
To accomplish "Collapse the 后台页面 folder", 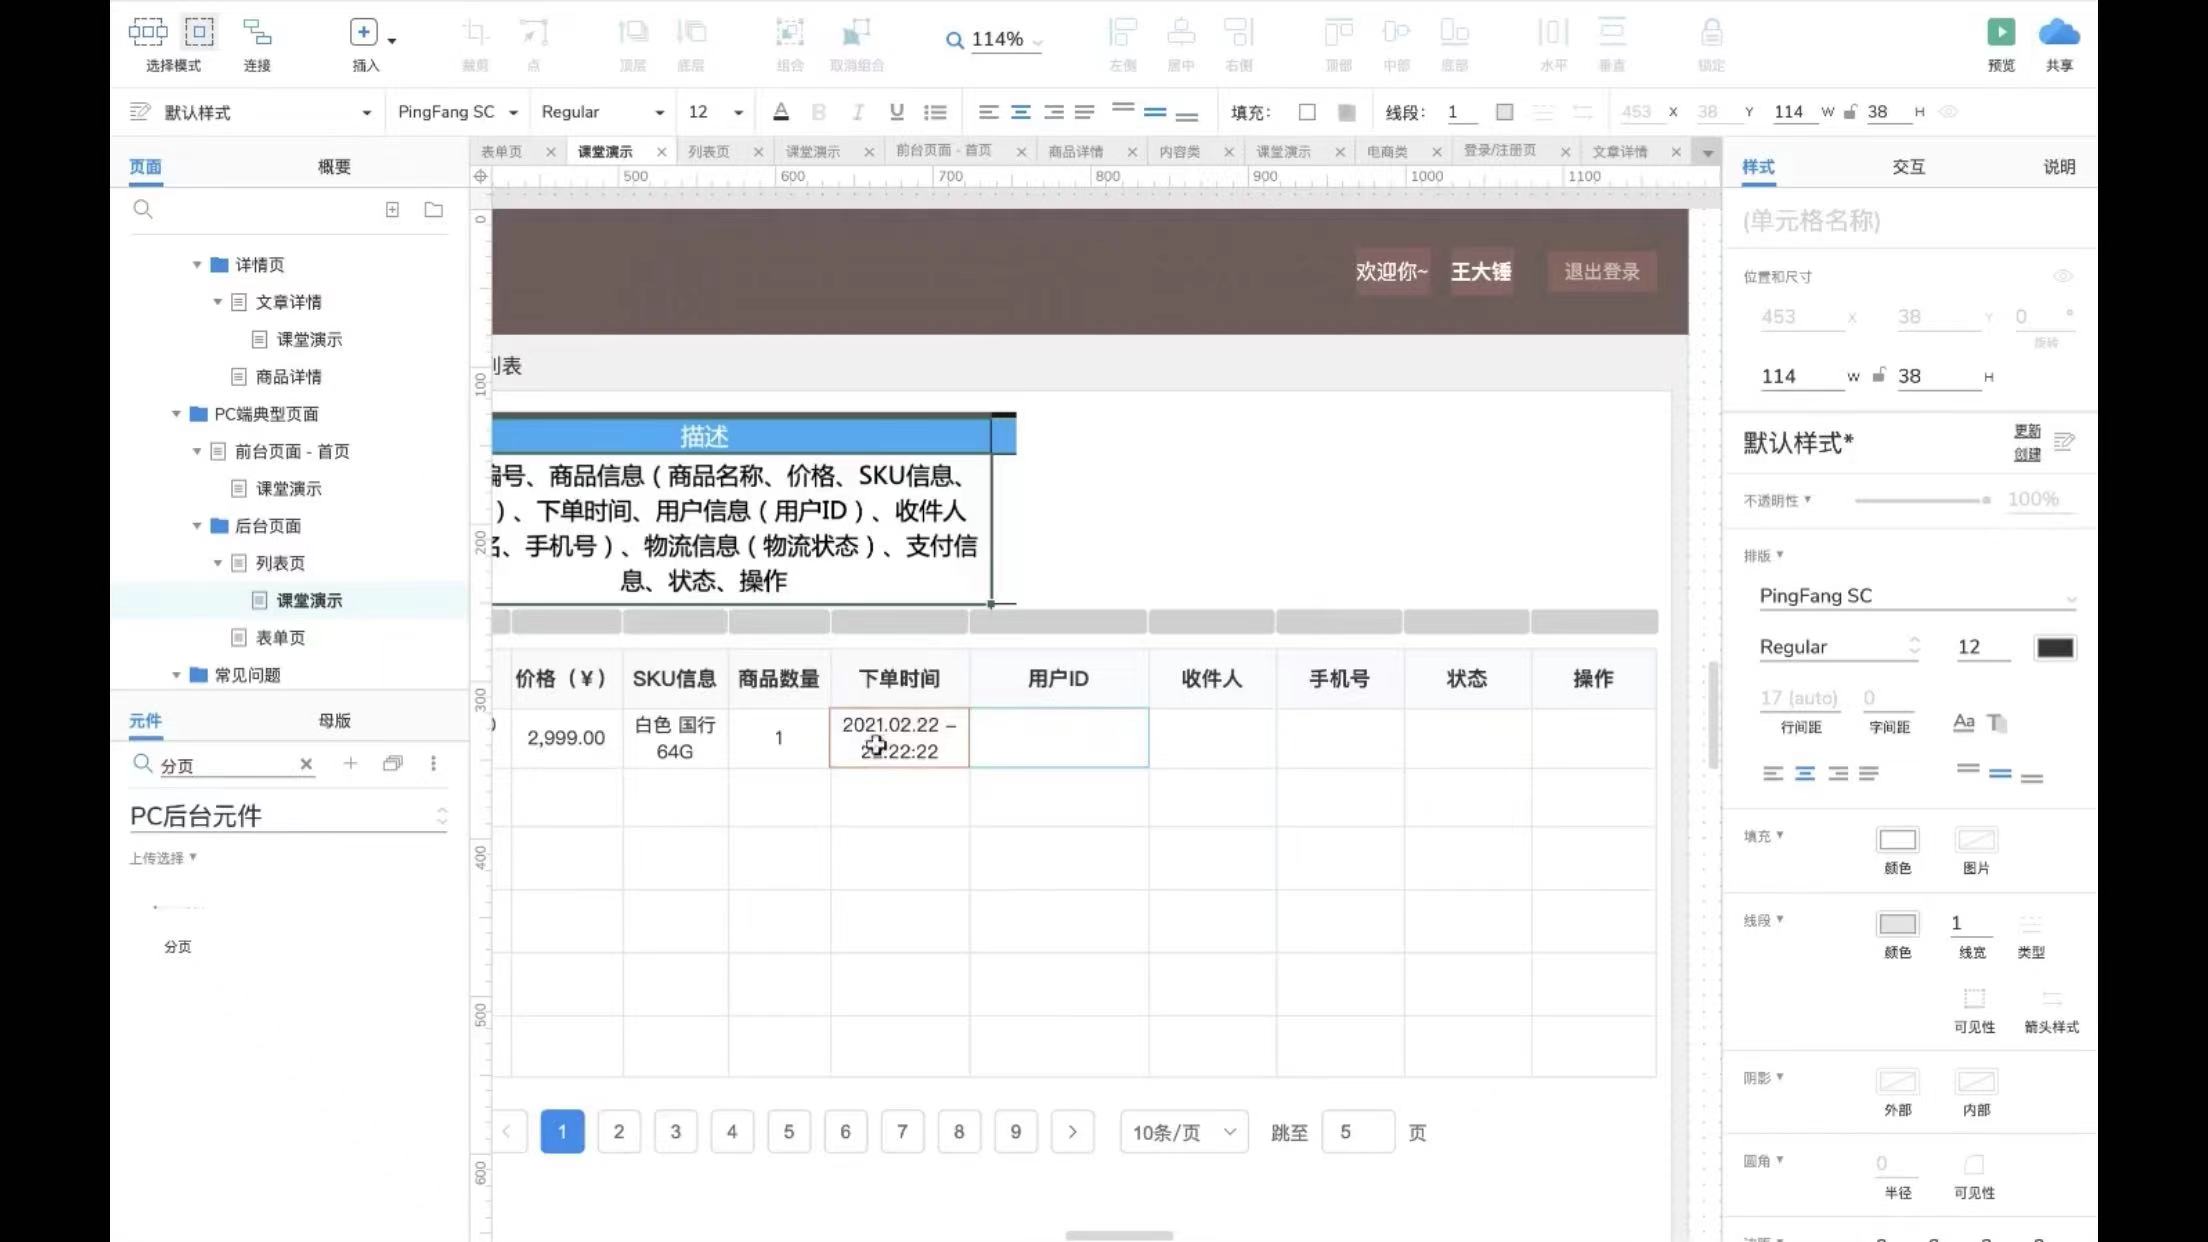I will click(x=197, y=526).
